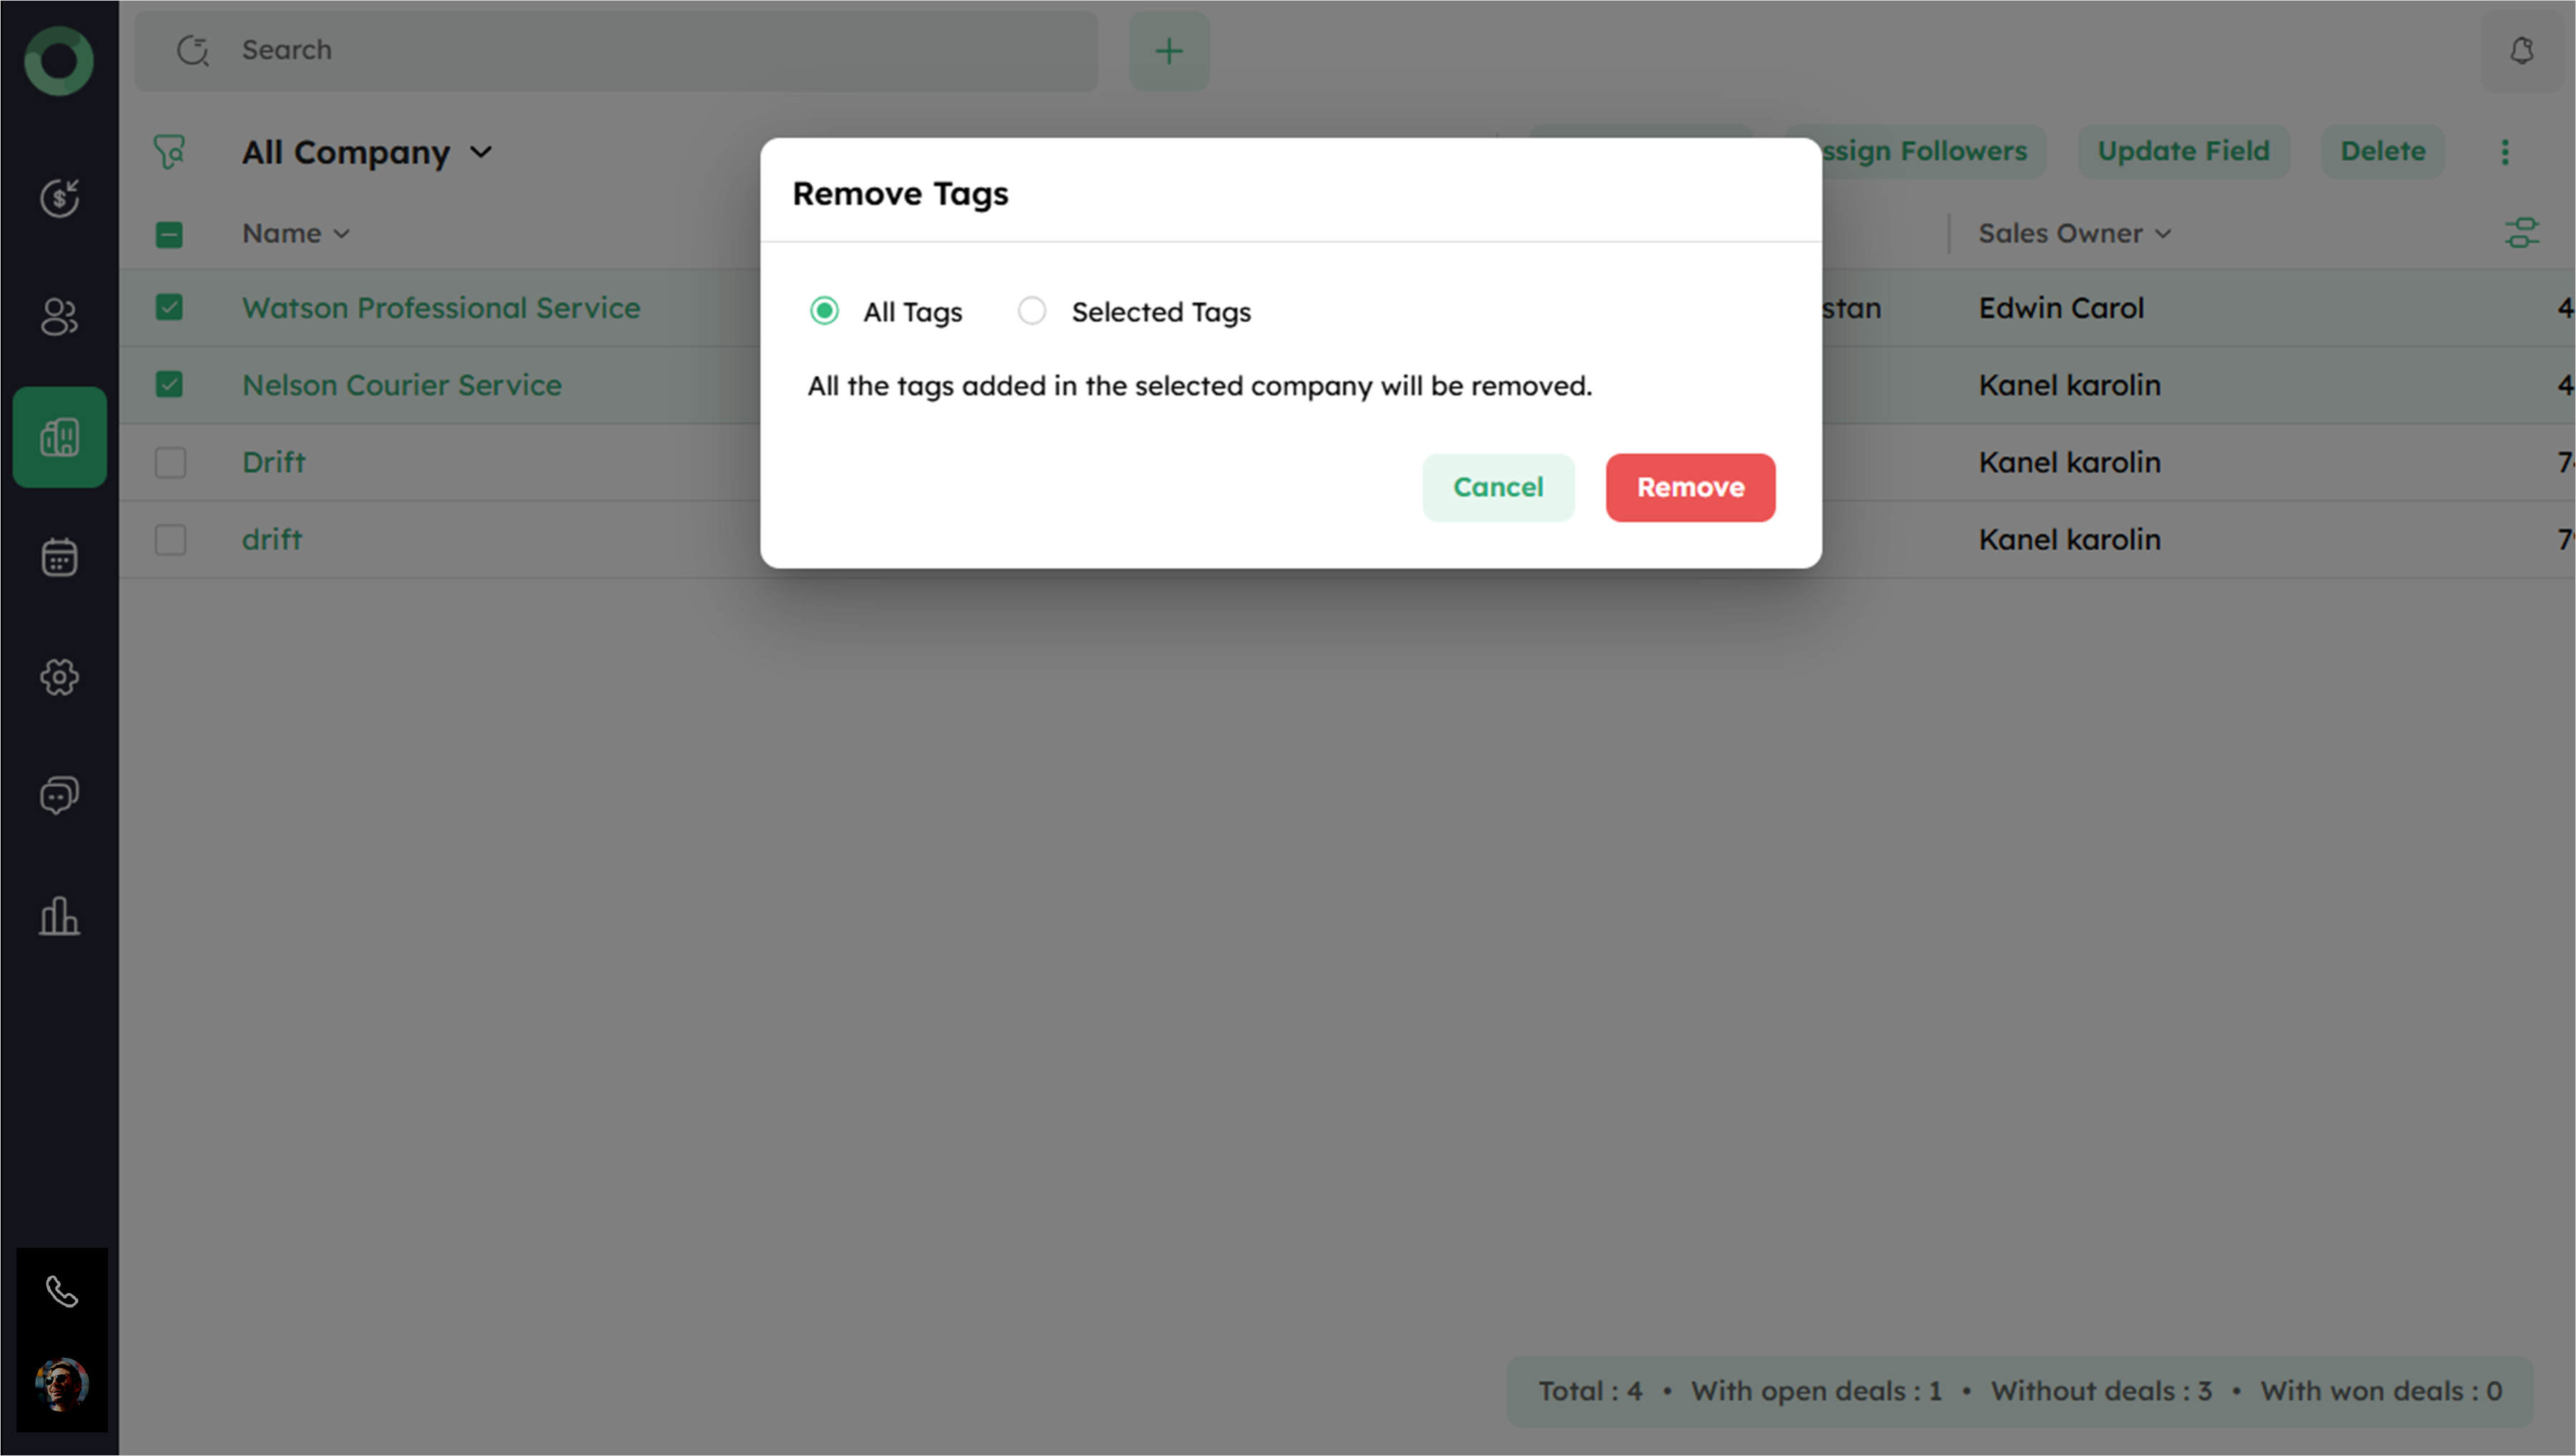Click the notification bell icon
This screenshot has height=1456, width=2576.
(x=2521, y=51)
